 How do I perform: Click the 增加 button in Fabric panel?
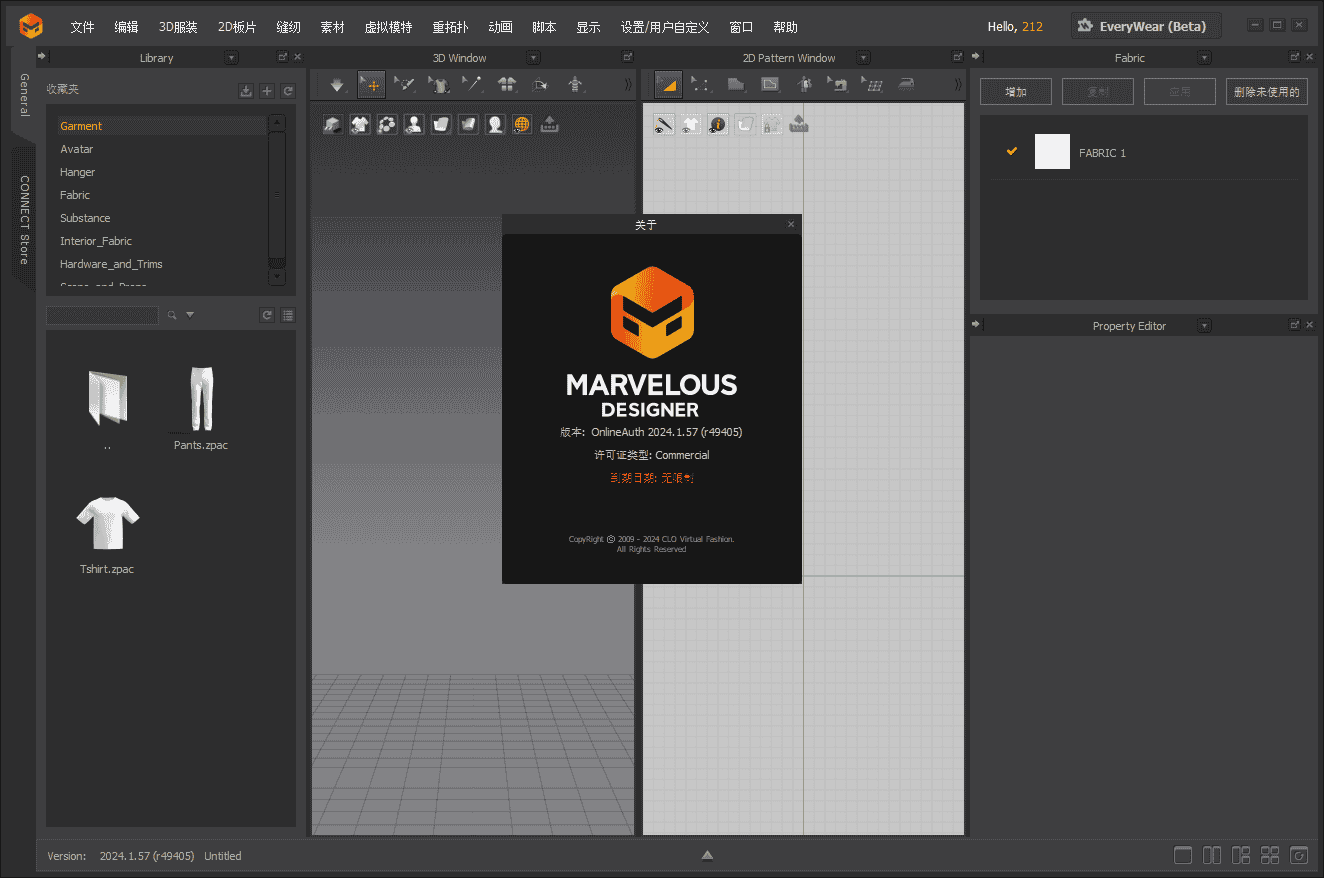click(x=1016, y=92)
